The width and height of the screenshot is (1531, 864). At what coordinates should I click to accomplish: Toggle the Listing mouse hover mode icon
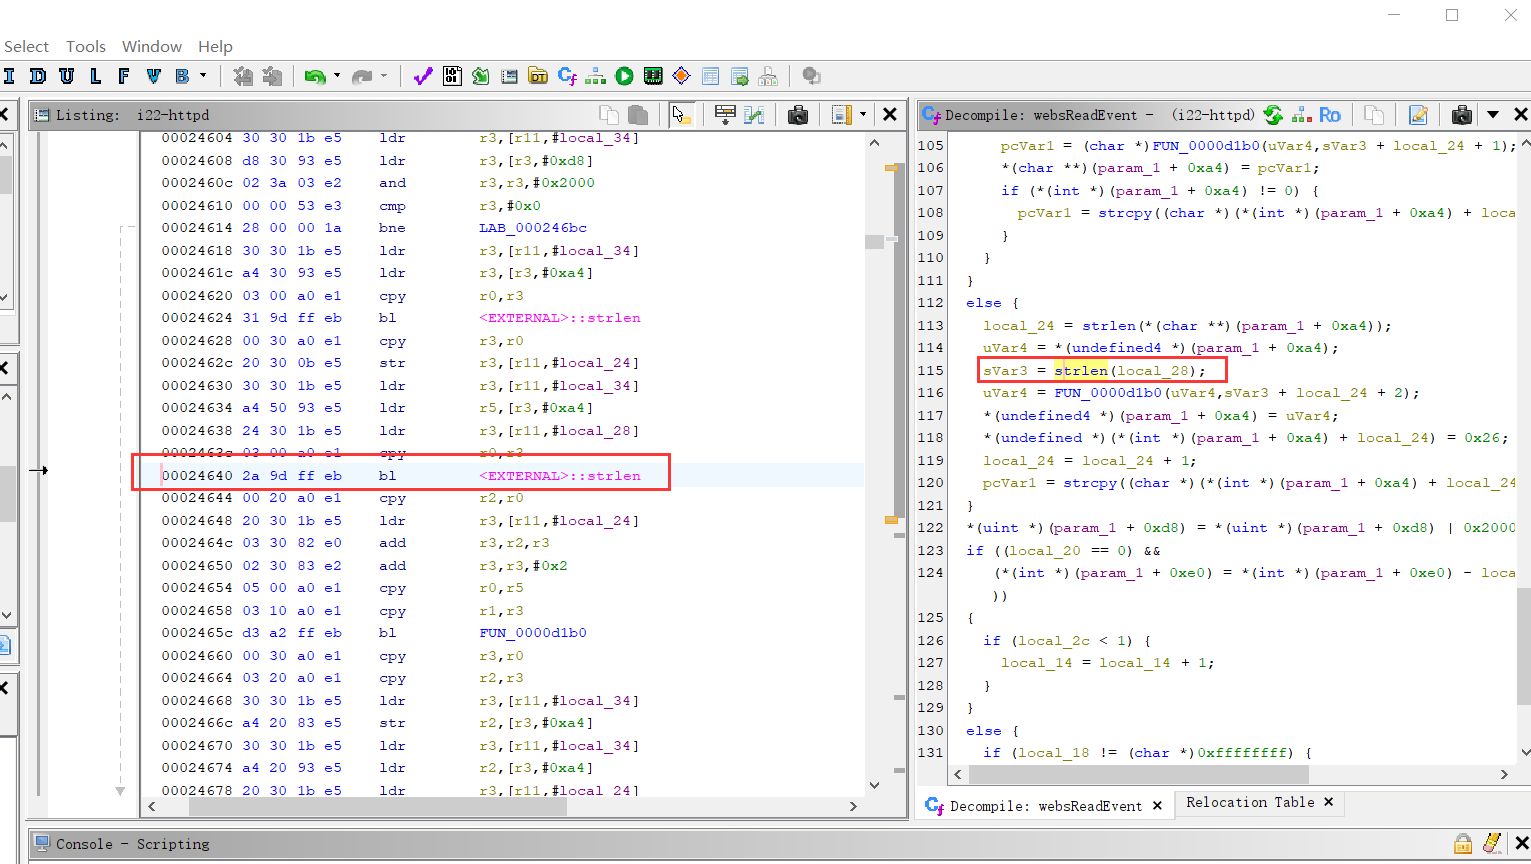682,115
